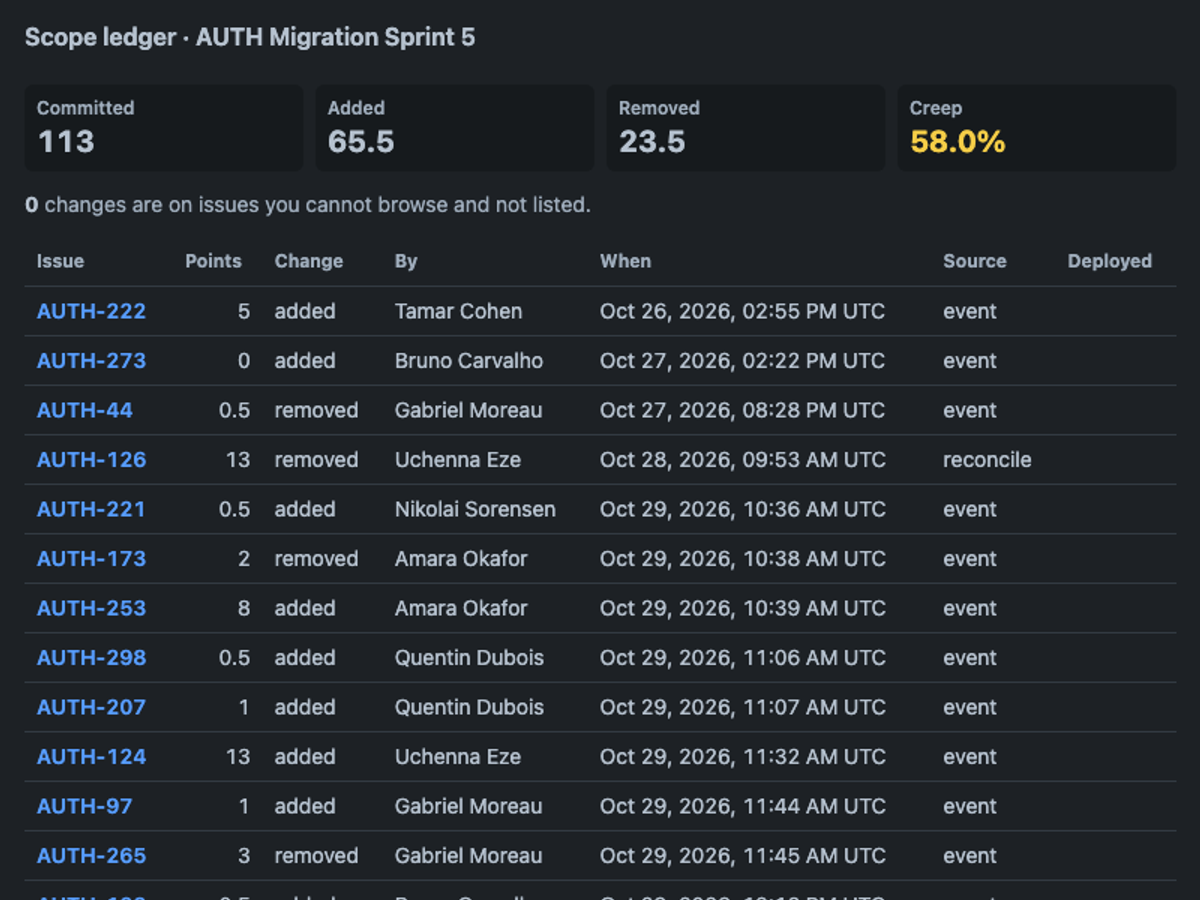The height and width of the screenshot is (900, 1200).
Task: Click the When column header
Action: (625, 261)
